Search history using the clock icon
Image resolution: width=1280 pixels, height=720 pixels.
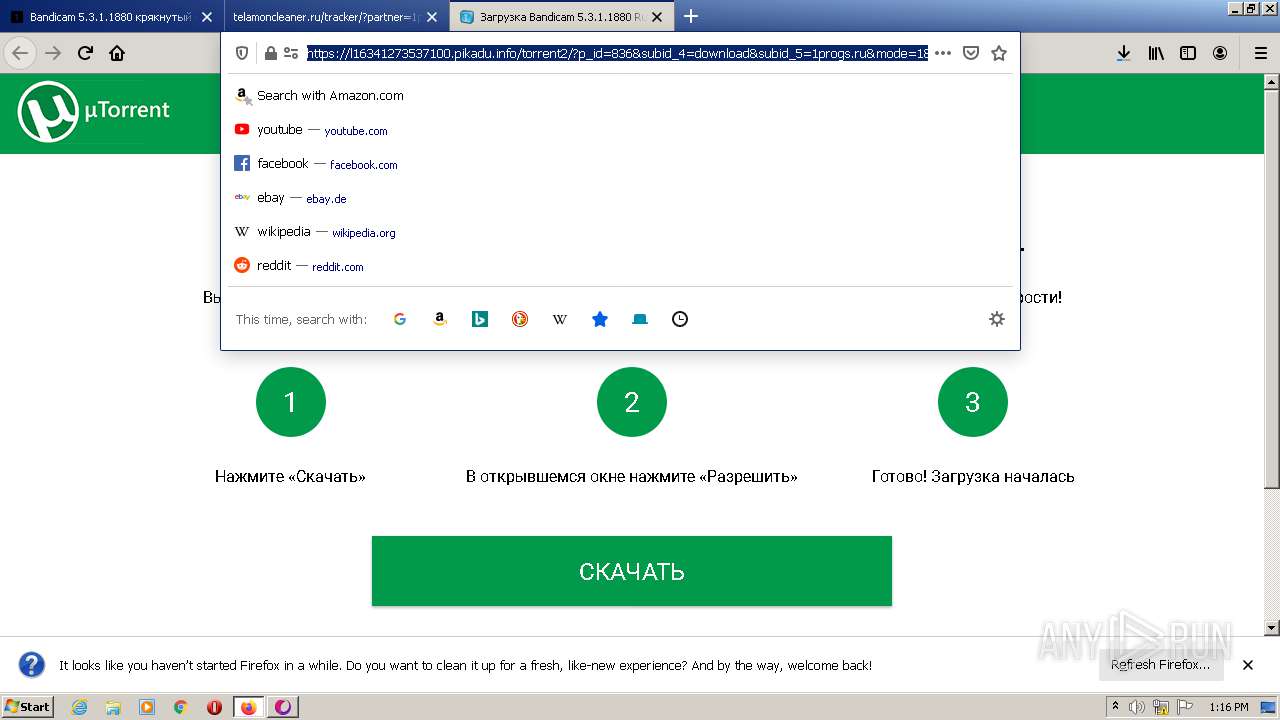click(680, 319)
